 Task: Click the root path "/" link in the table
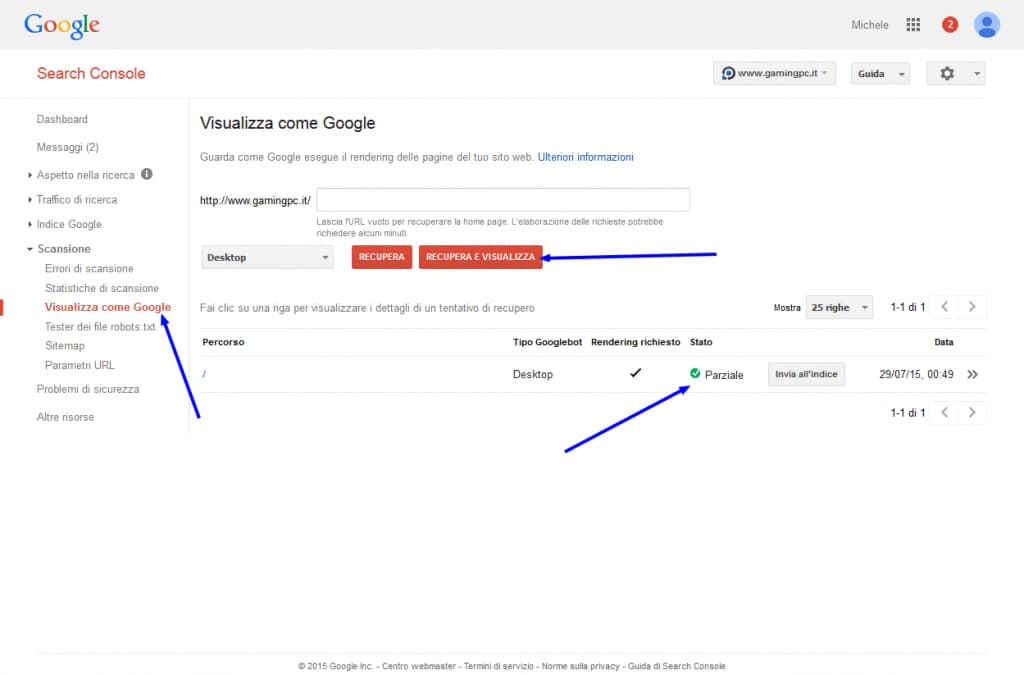tap(204, 374)
